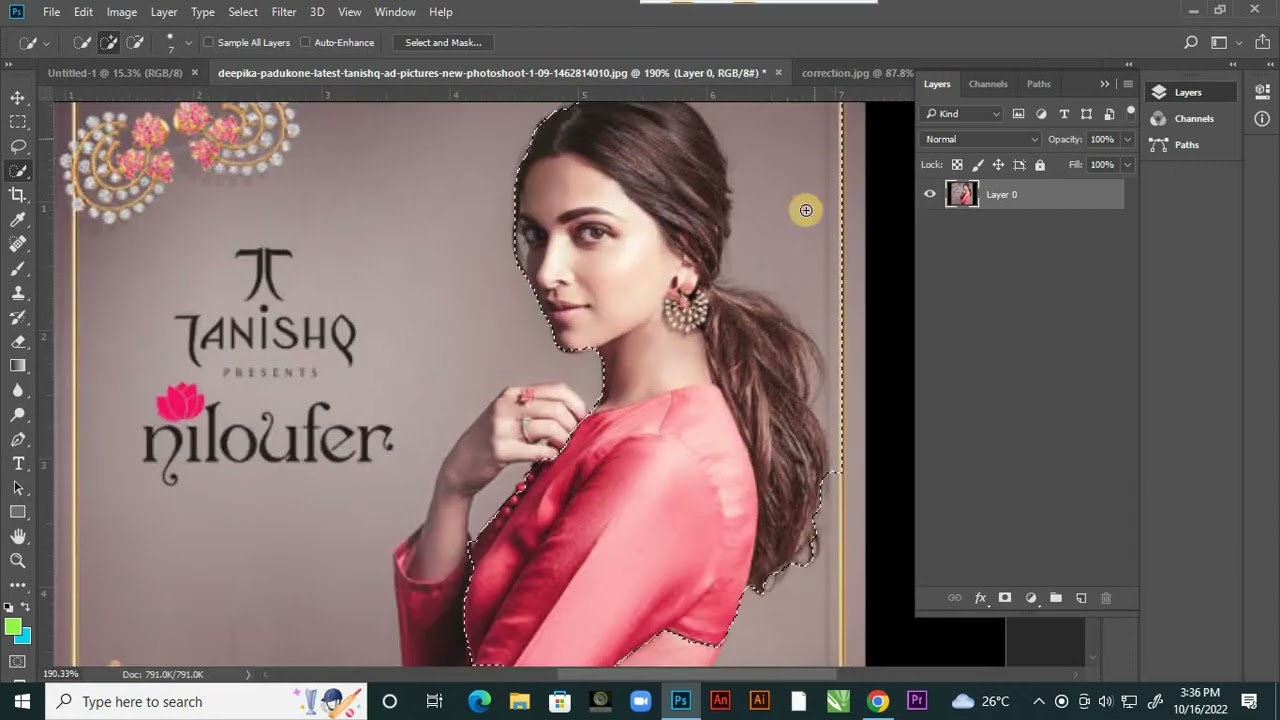This screenshot has height=720, width=1280.
Task: Select the Zoom tool
Action: coord(18,561)
